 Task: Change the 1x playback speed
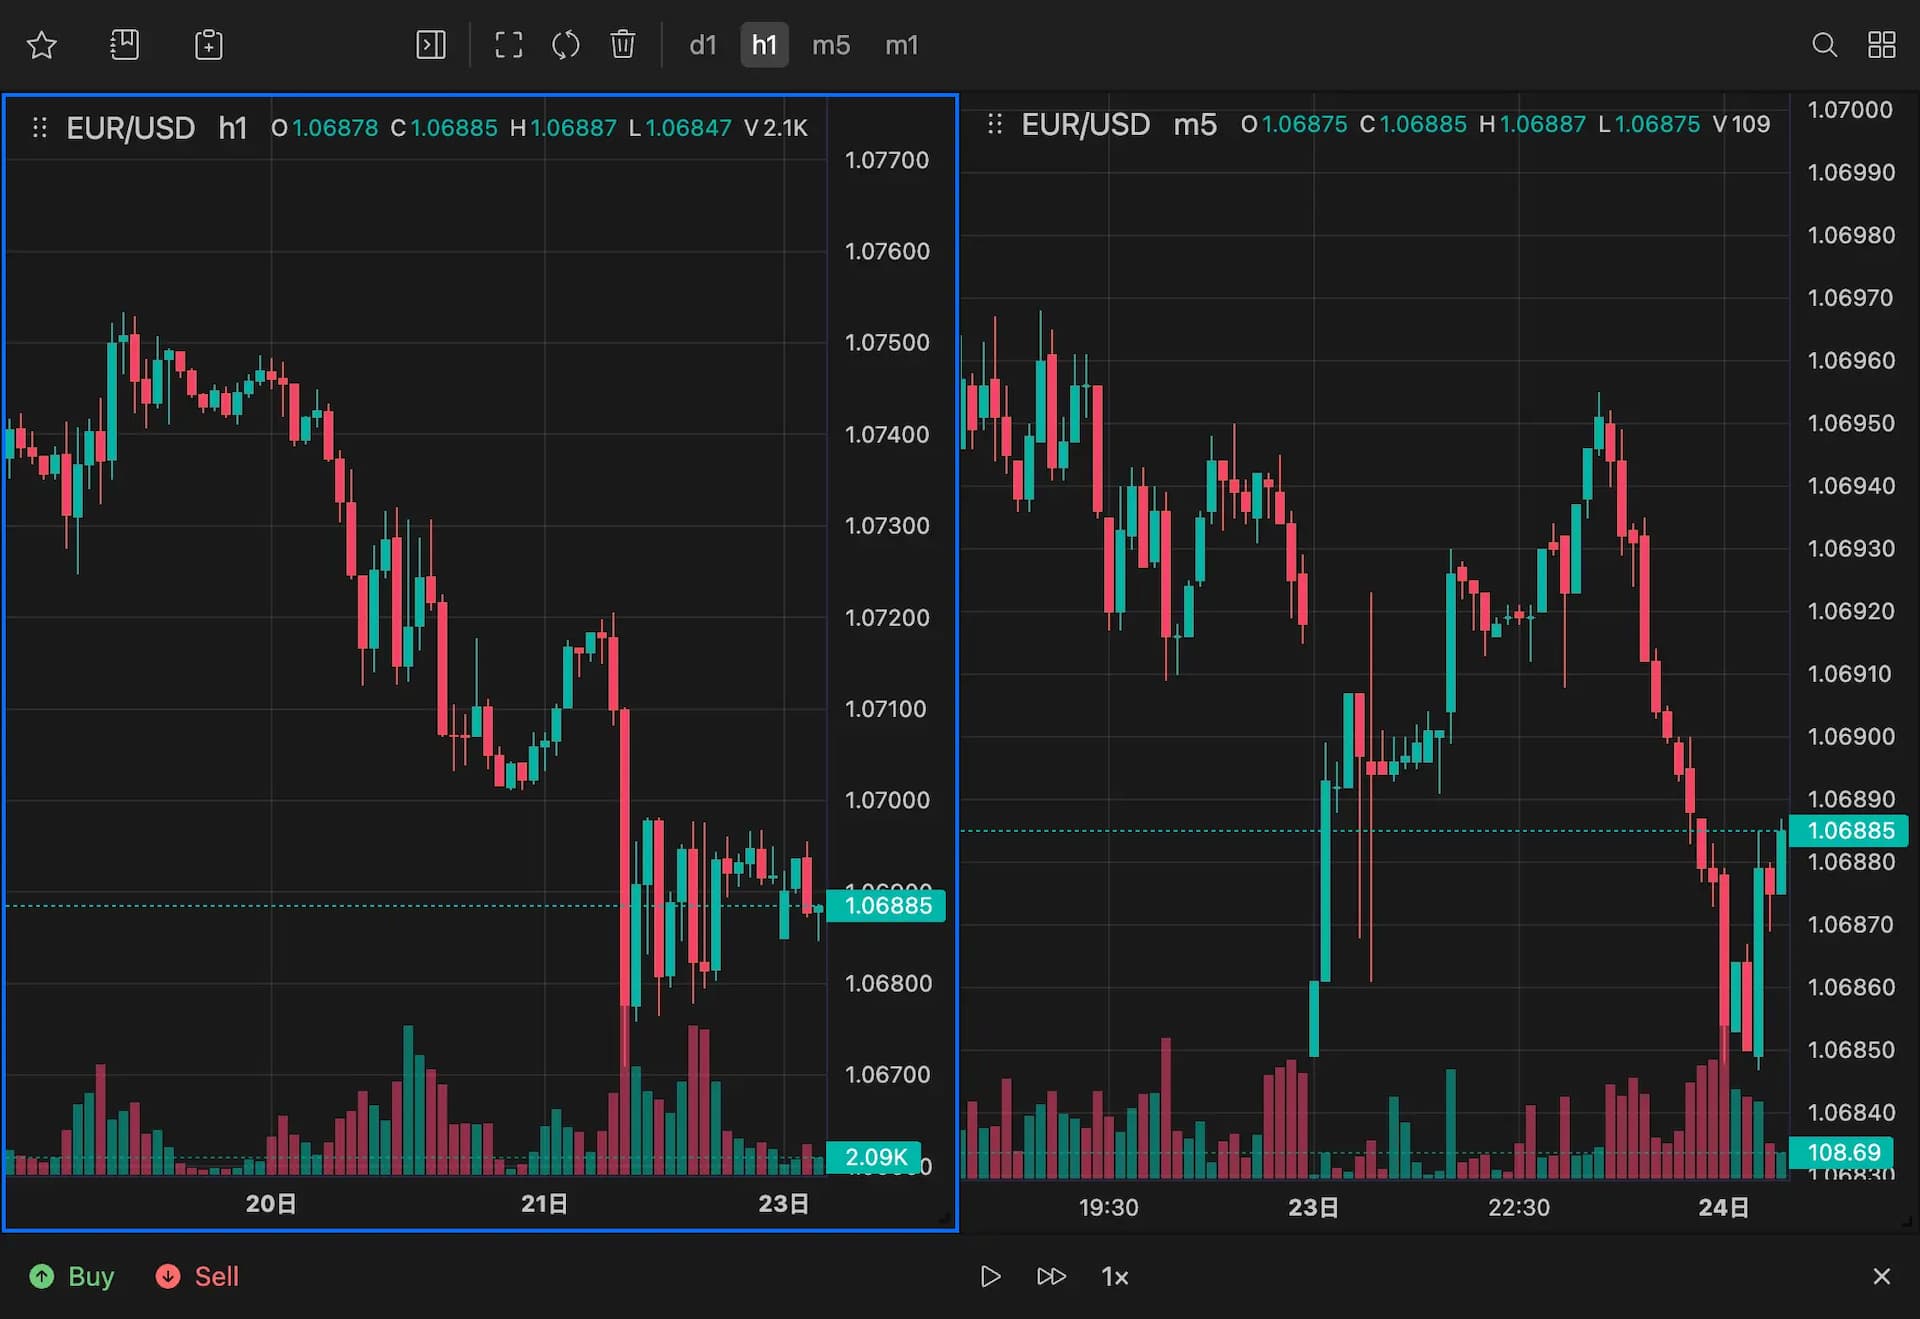pyautogui.click(x=1115, y=1276)
